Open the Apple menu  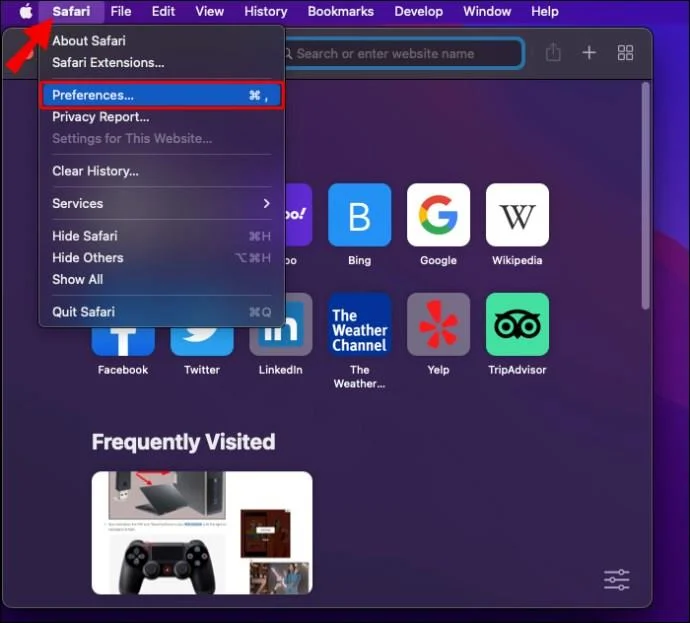[x=26, y=11]
